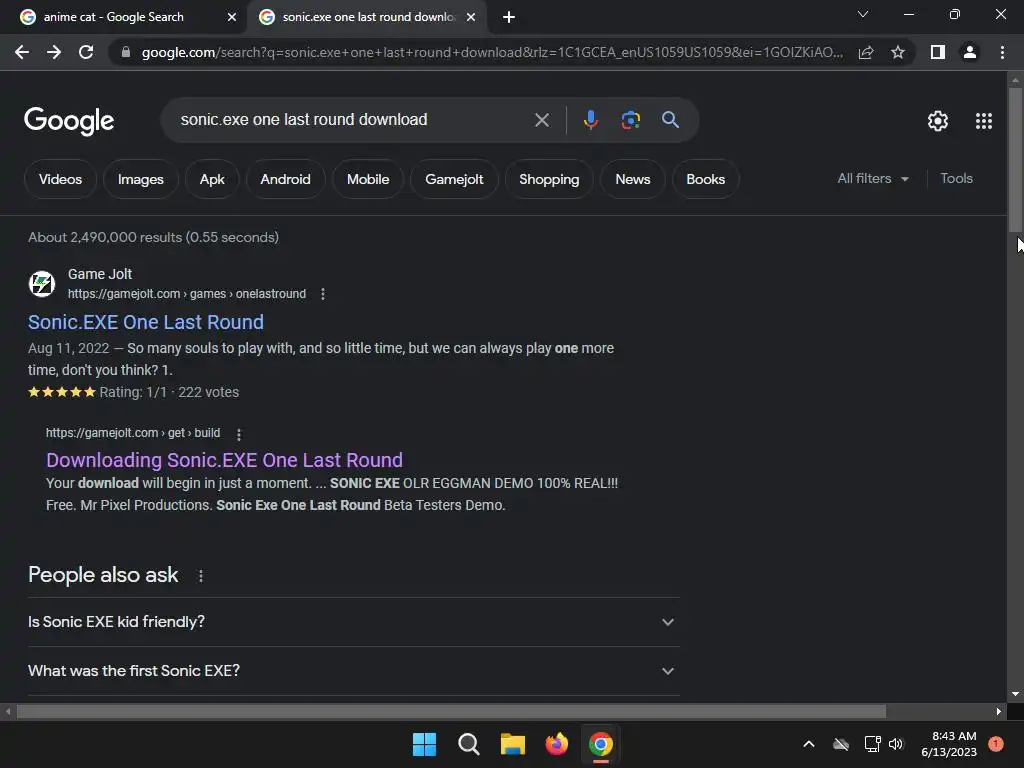Launch Firefox from taskbar
Image resolution: width=1024 pixels, height=768 pixels.
click(556, 744)
